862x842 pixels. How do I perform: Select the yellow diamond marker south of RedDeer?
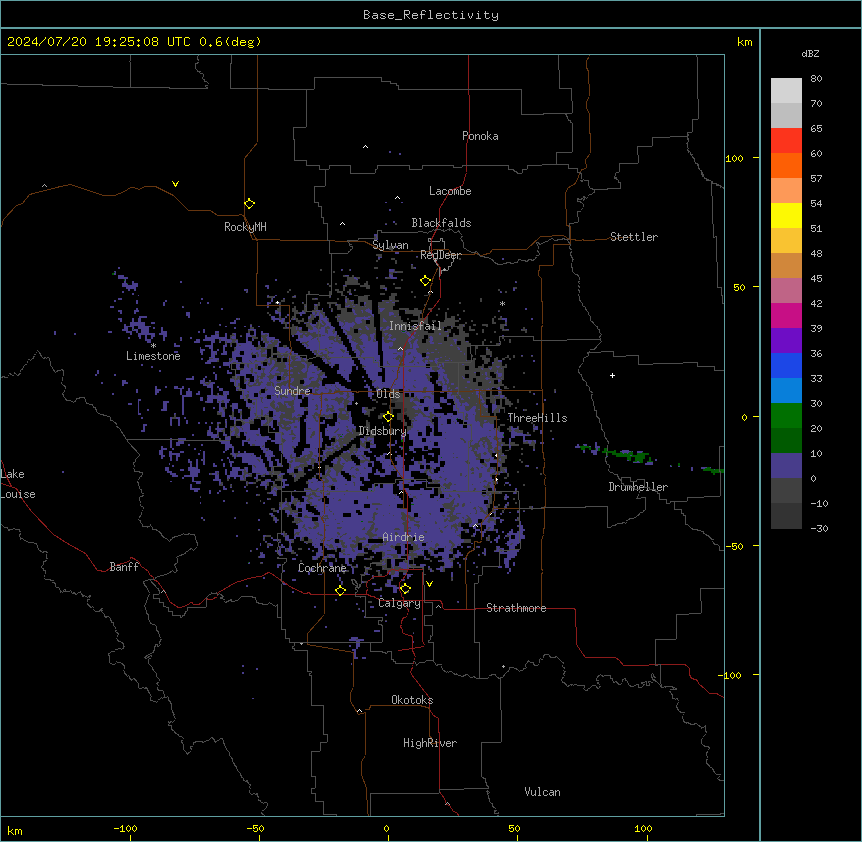(425, 281)
